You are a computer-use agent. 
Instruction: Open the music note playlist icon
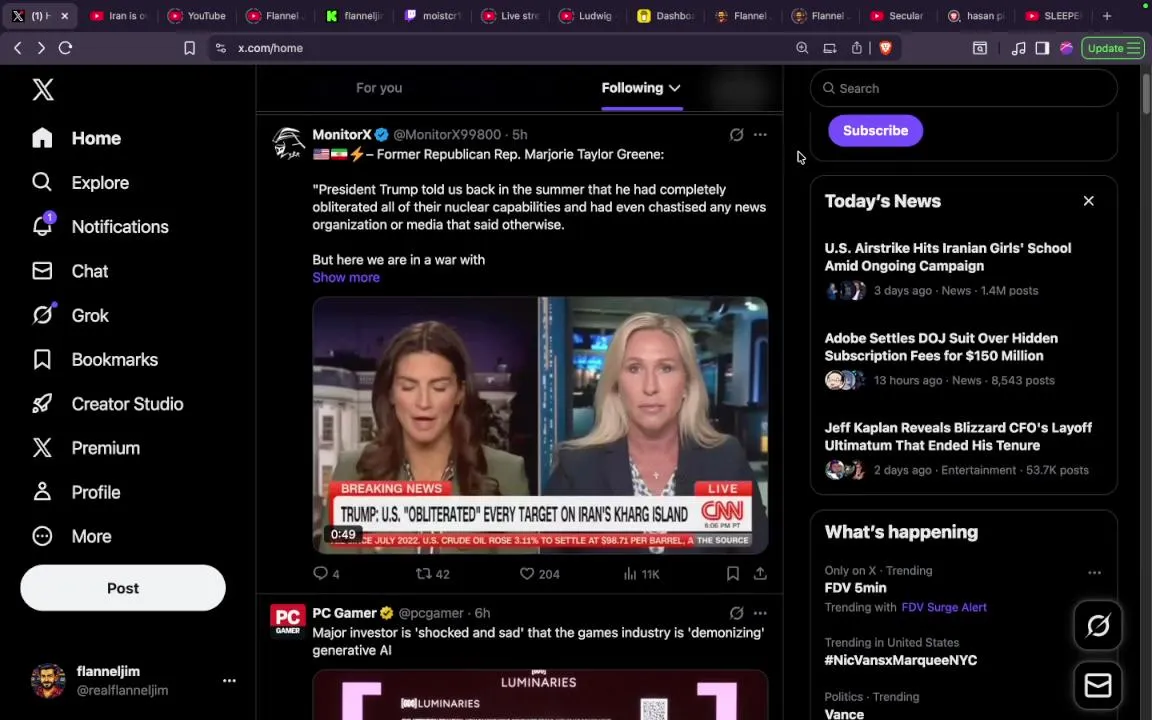(x=1018, y=48)
